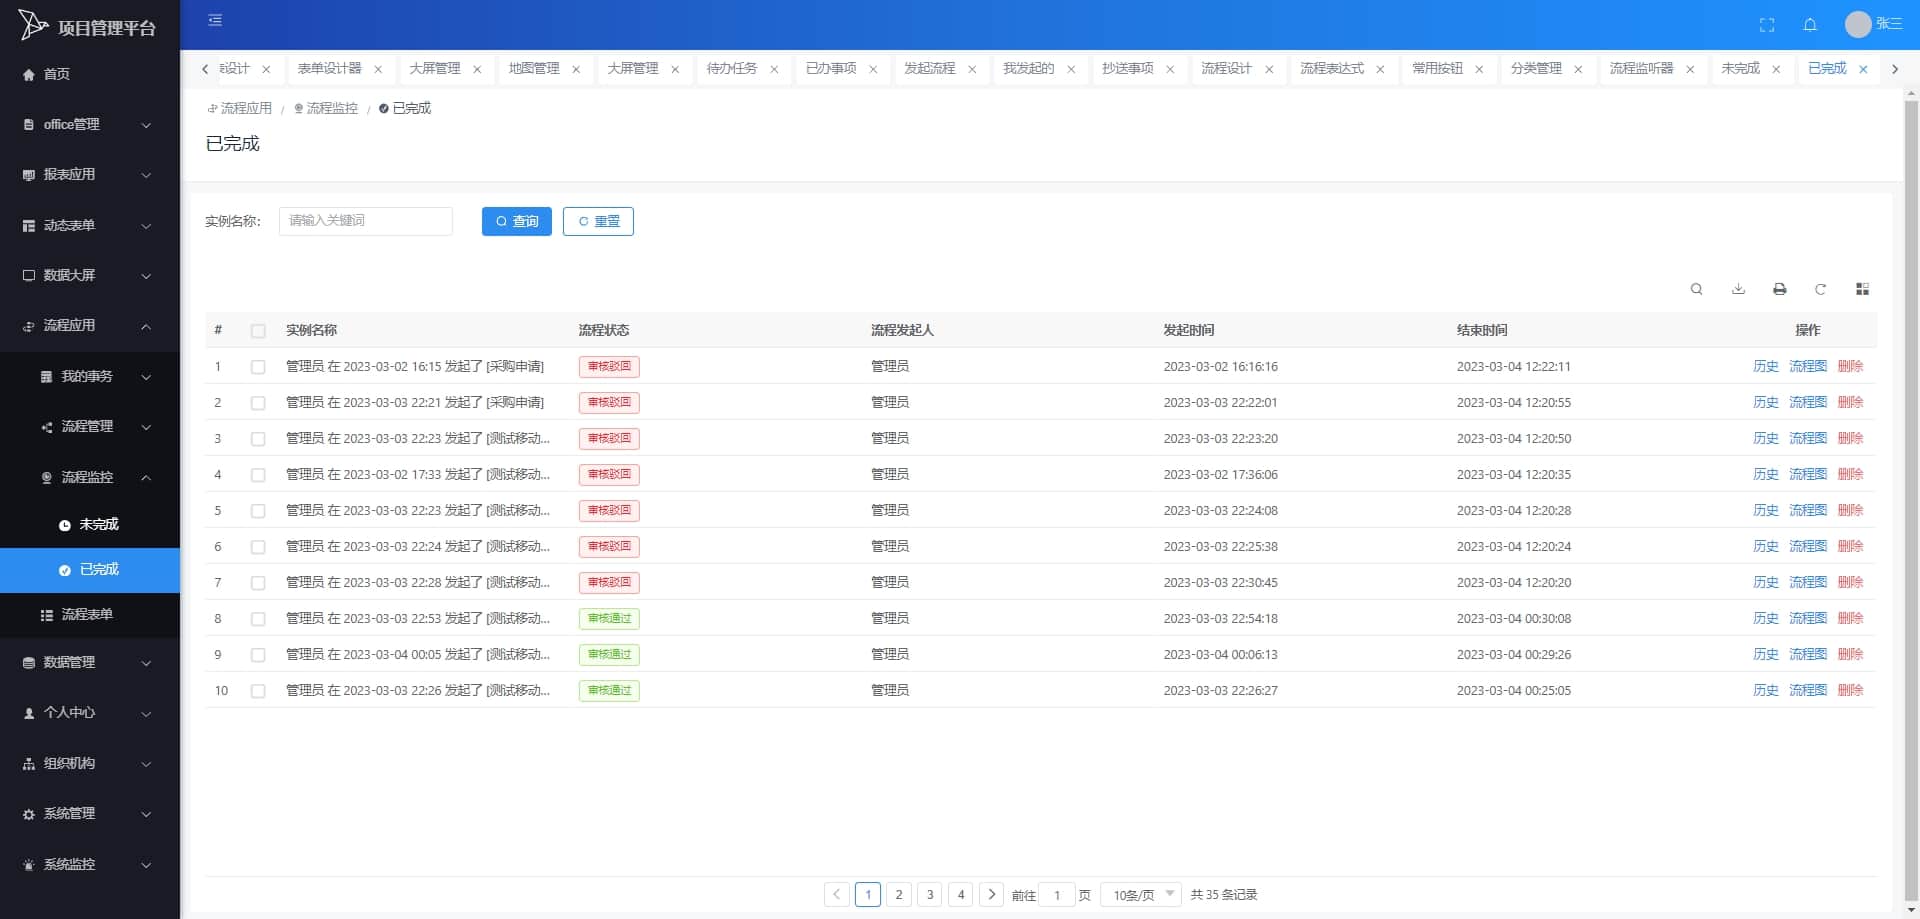Open 流程表单 in the sidebar
The width and height of the screenshot is (1920, 919).
[90, 614]
